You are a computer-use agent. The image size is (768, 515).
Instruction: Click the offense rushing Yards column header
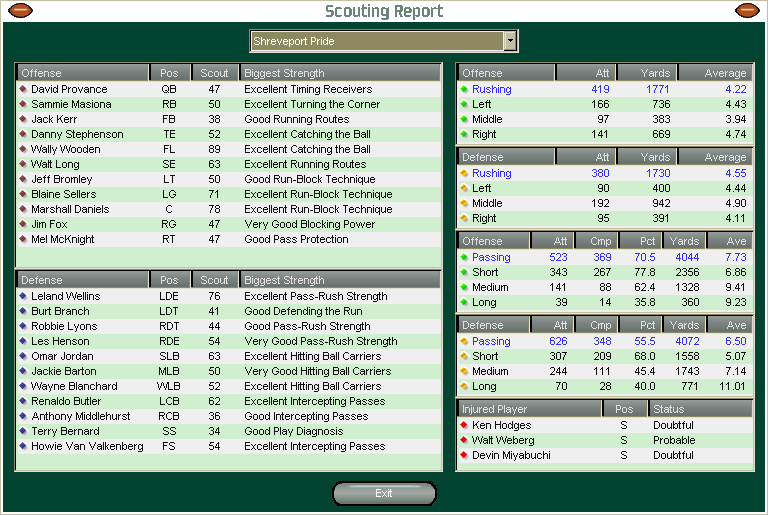pyautogui.click(x=646, y=73)
